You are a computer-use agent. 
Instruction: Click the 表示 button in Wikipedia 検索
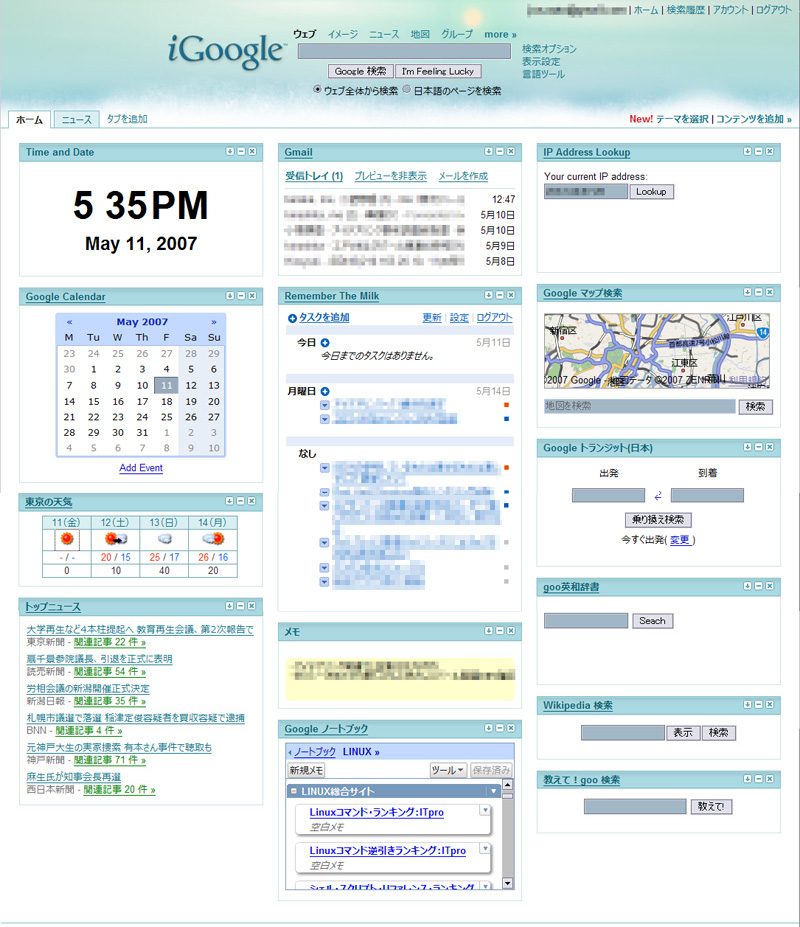pos(683,733)
